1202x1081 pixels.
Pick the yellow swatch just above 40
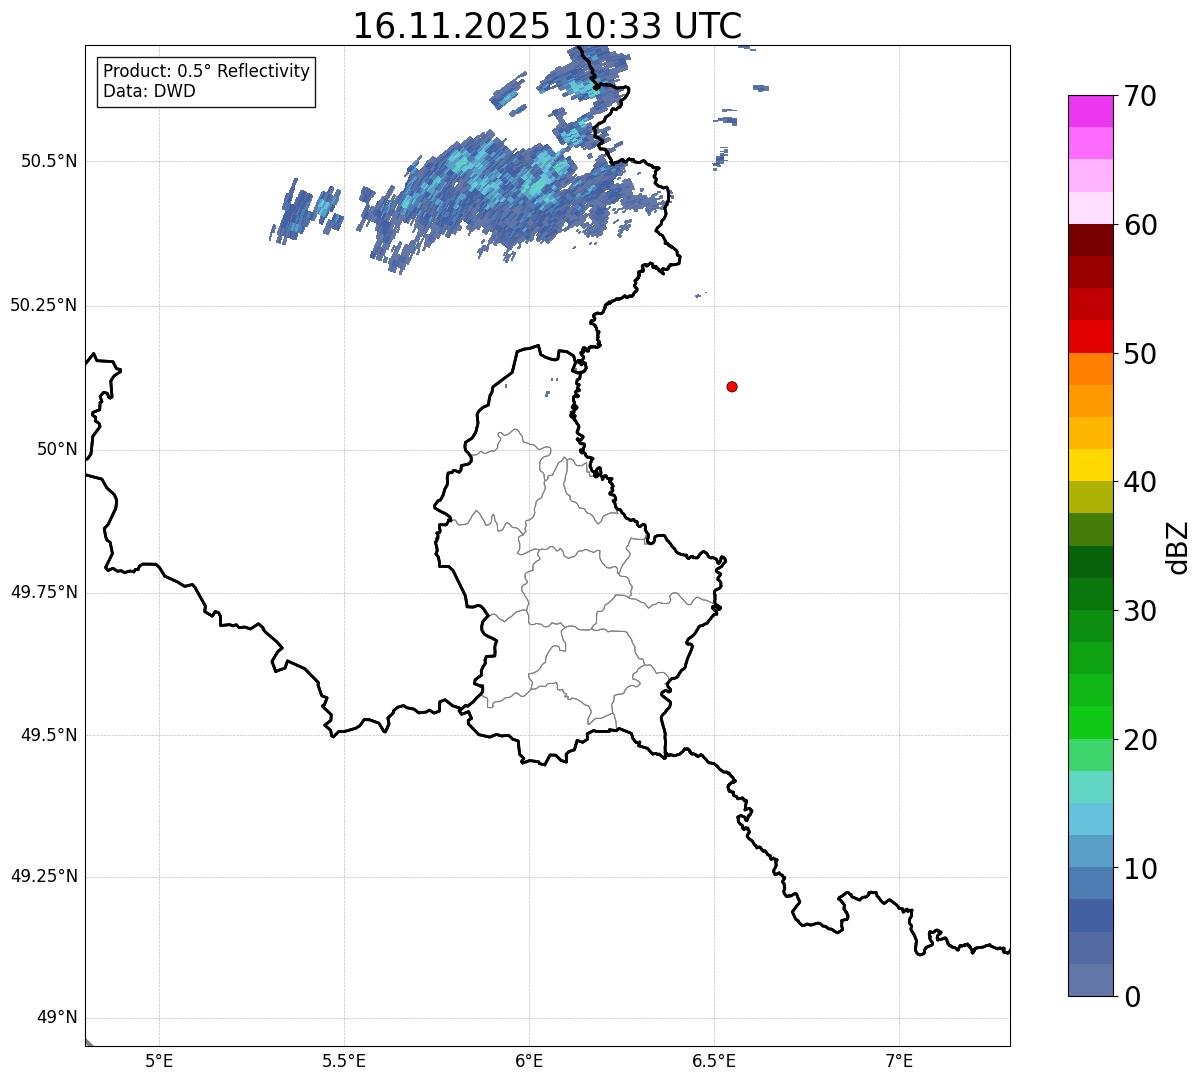point(1090,465)
